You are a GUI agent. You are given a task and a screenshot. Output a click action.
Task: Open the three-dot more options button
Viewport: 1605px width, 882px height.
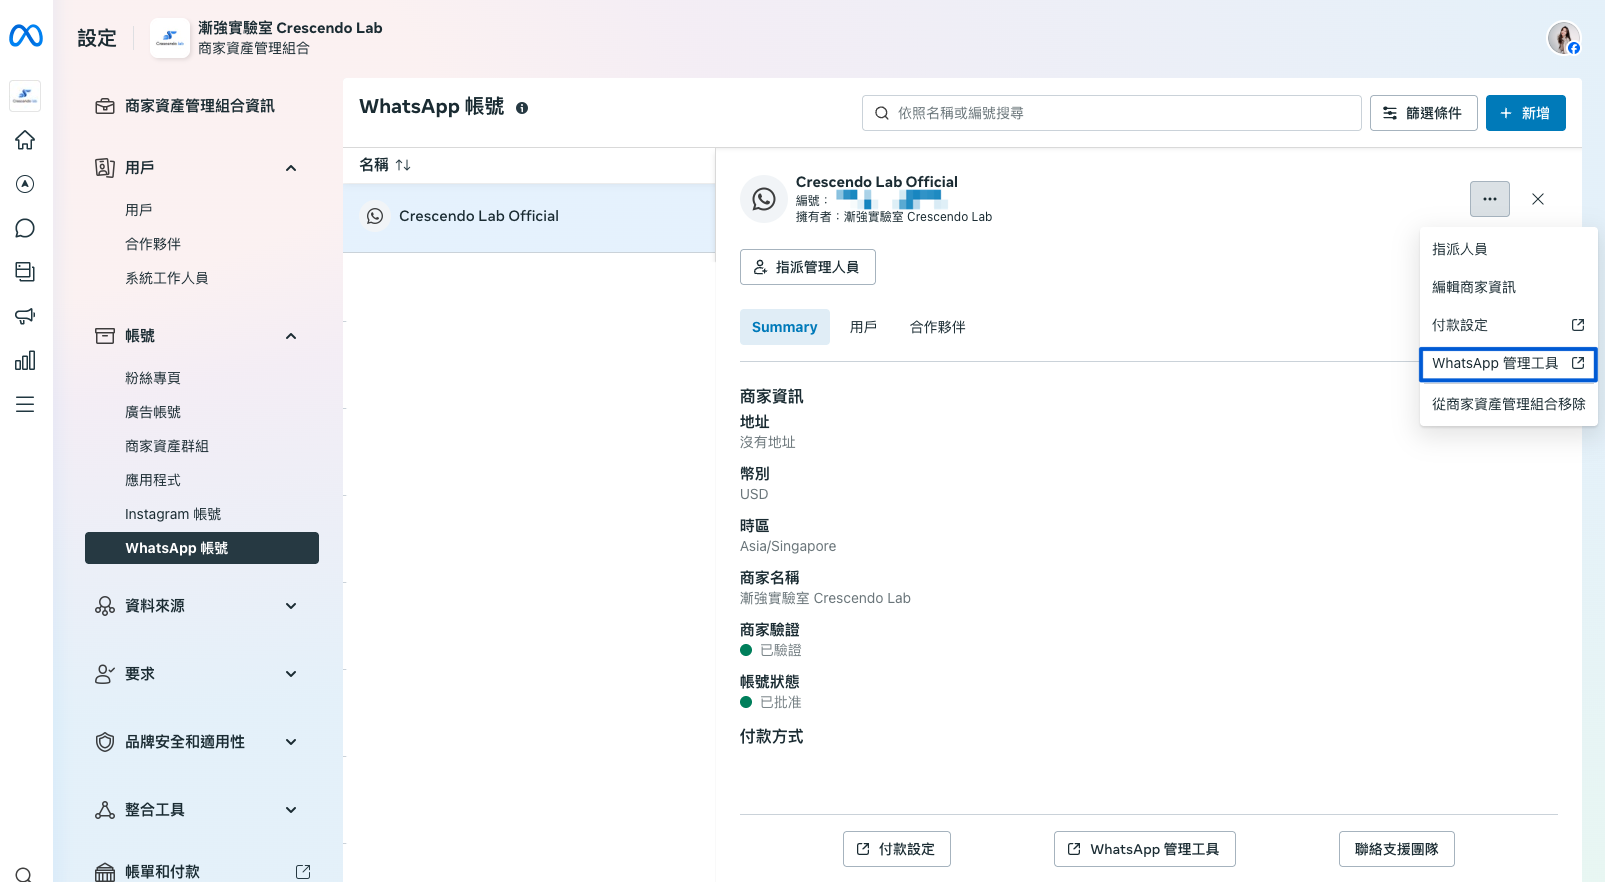[1489, 199]
